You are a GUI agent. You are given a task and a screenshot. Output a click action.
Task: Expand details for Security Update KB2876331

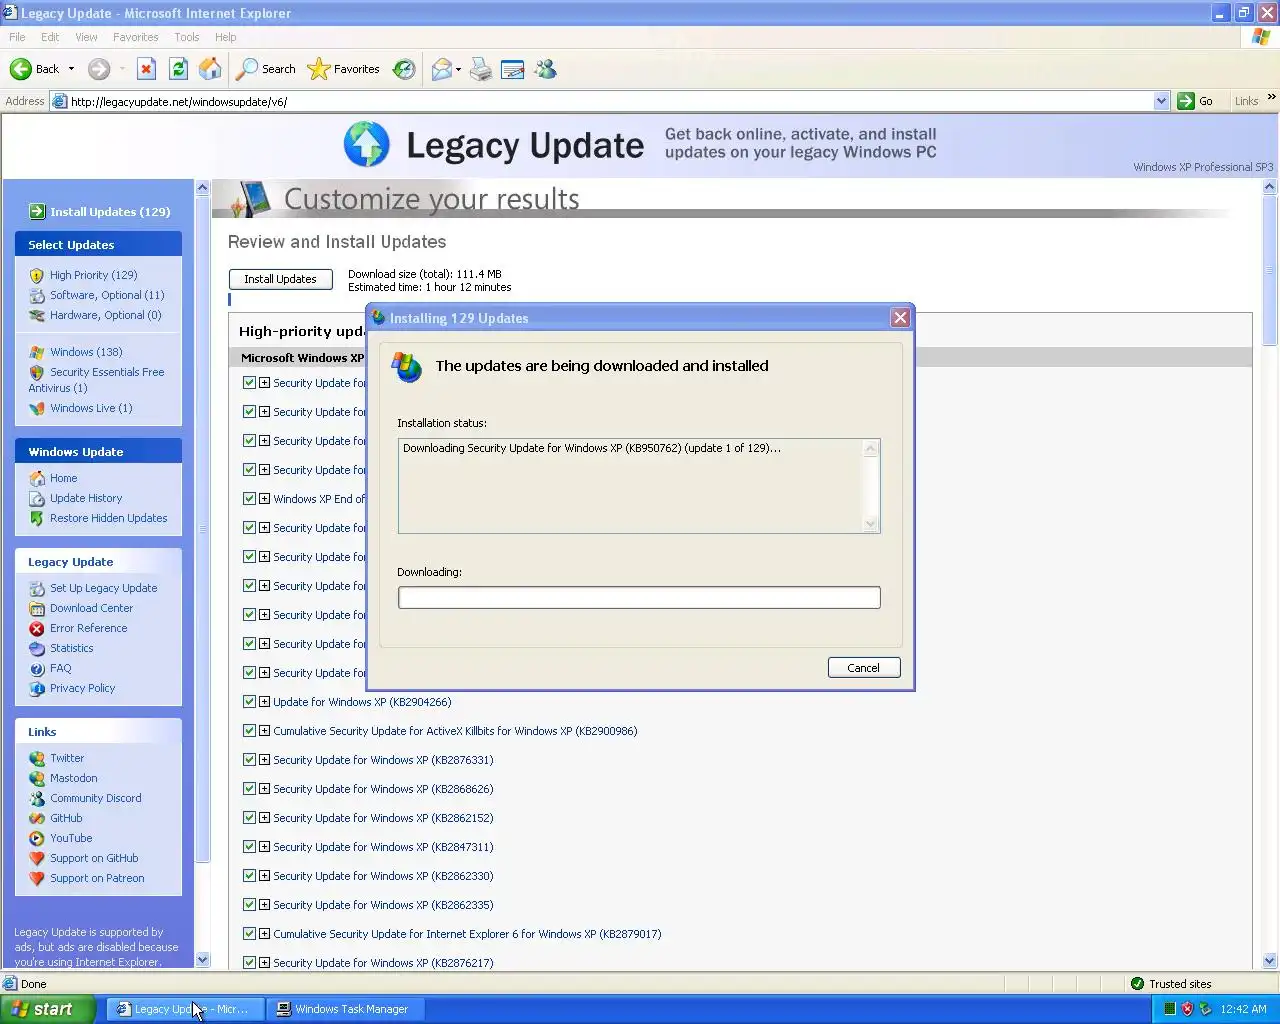(x=264, y=760)
